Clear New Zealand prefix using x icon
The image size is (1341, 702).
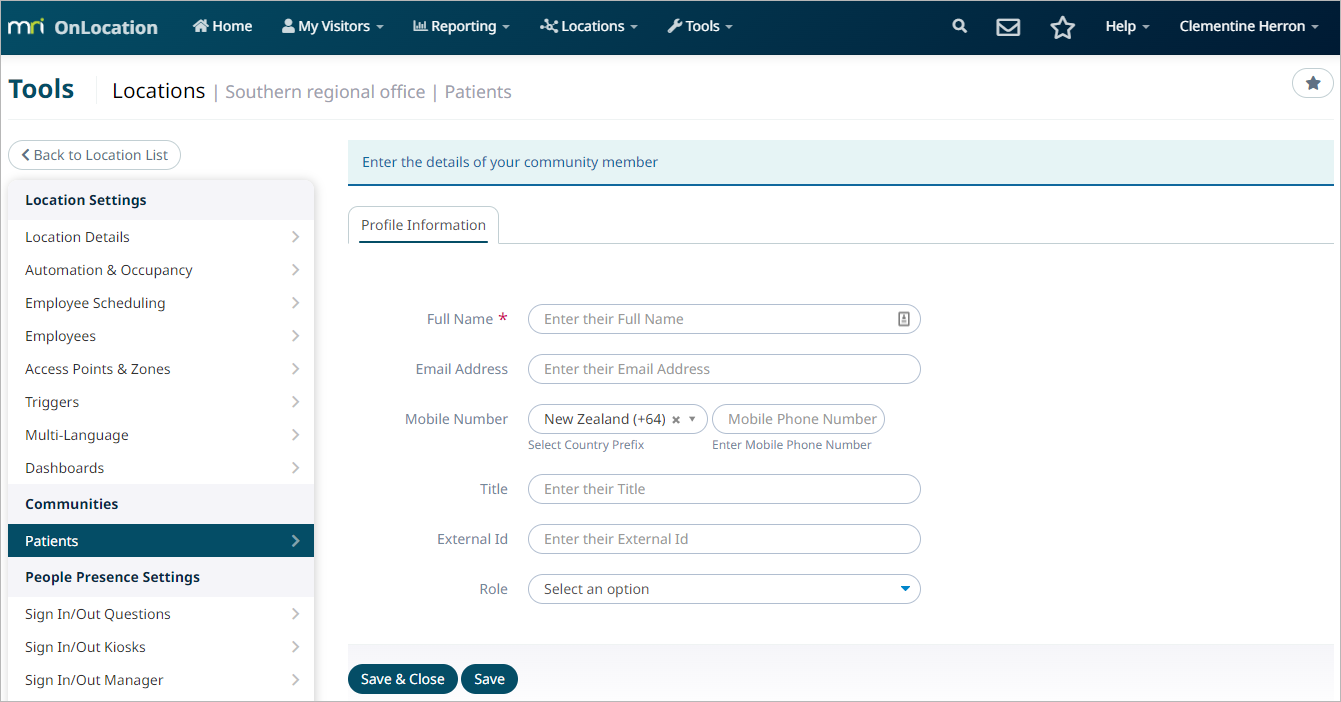(x=676, y=420)
